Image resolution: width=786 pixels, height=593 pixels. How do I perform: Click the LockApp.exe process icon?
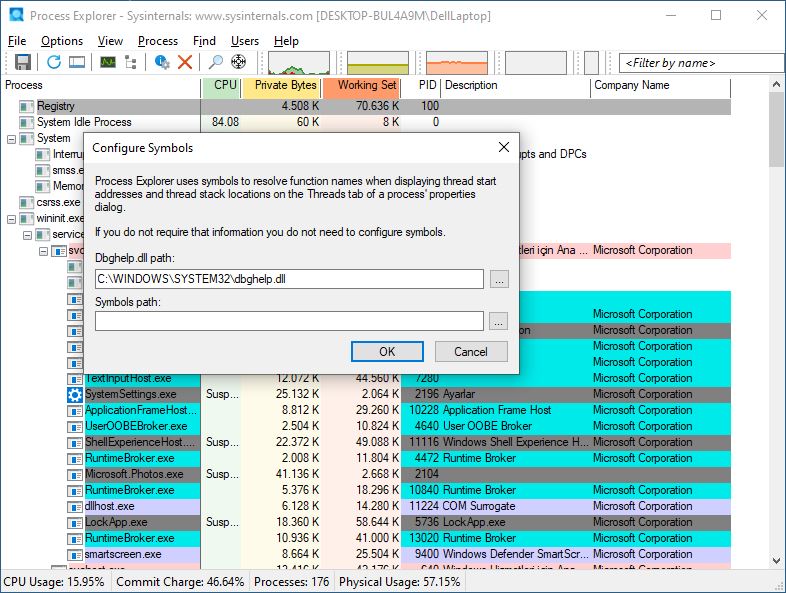pyautogui.click(x=75, y=523)
